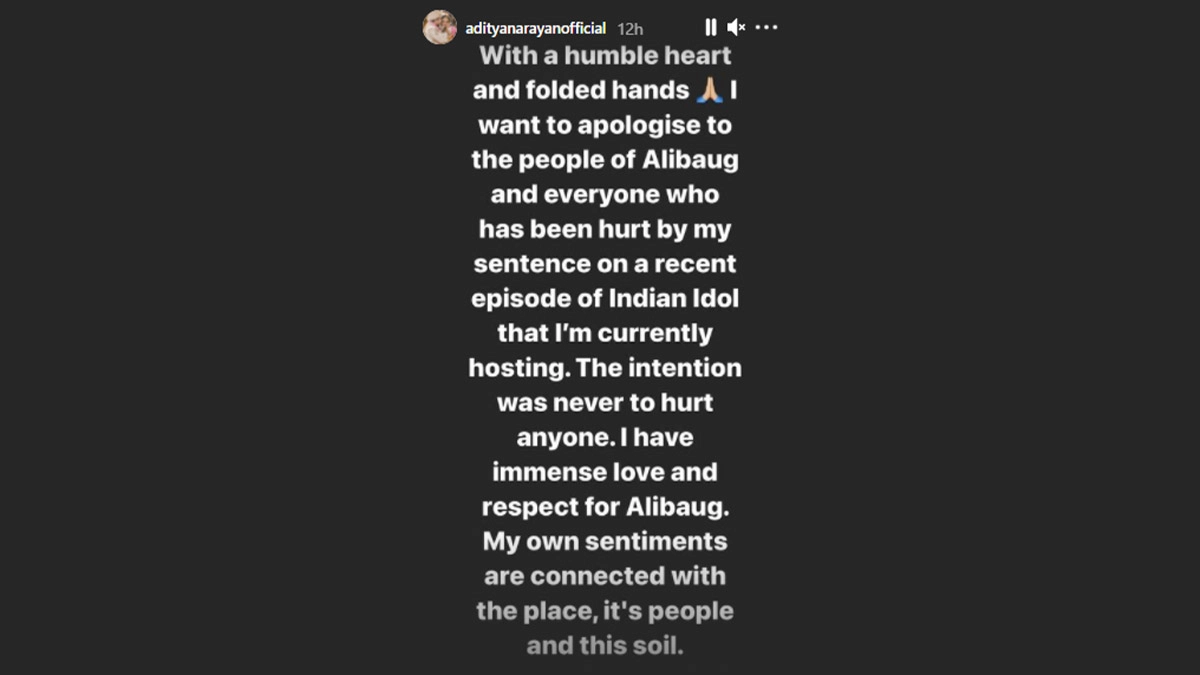Unmute the story audio speaker icon

pos(737,27)
